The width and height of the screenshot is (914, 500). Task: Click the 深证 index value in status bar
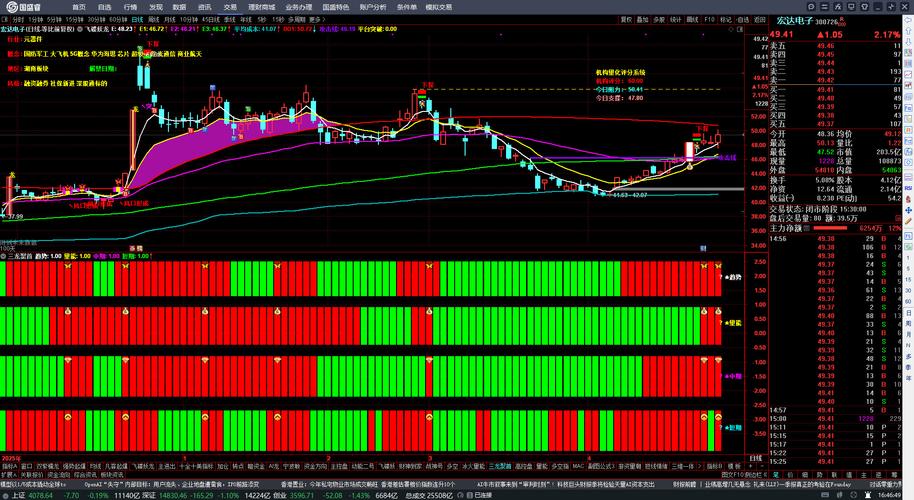tap(173, 495)
